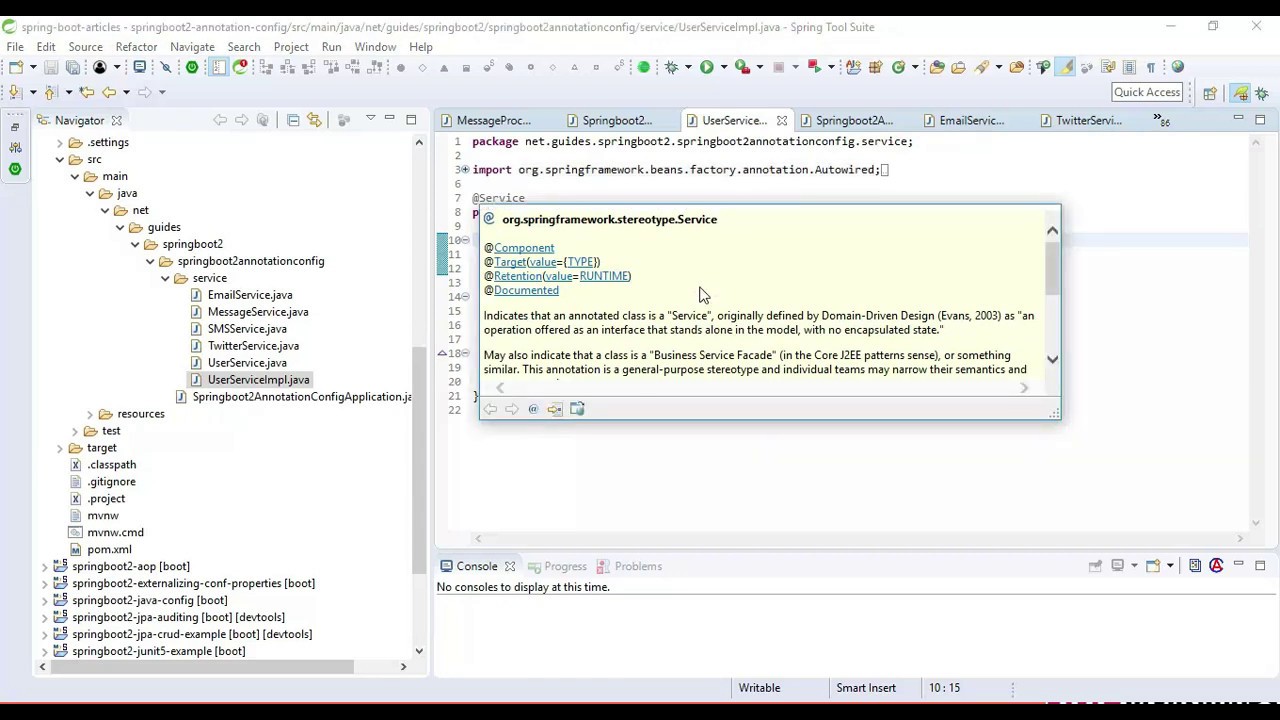Click the New Java Class icon
1280x720 pixels.
(898, 67)
